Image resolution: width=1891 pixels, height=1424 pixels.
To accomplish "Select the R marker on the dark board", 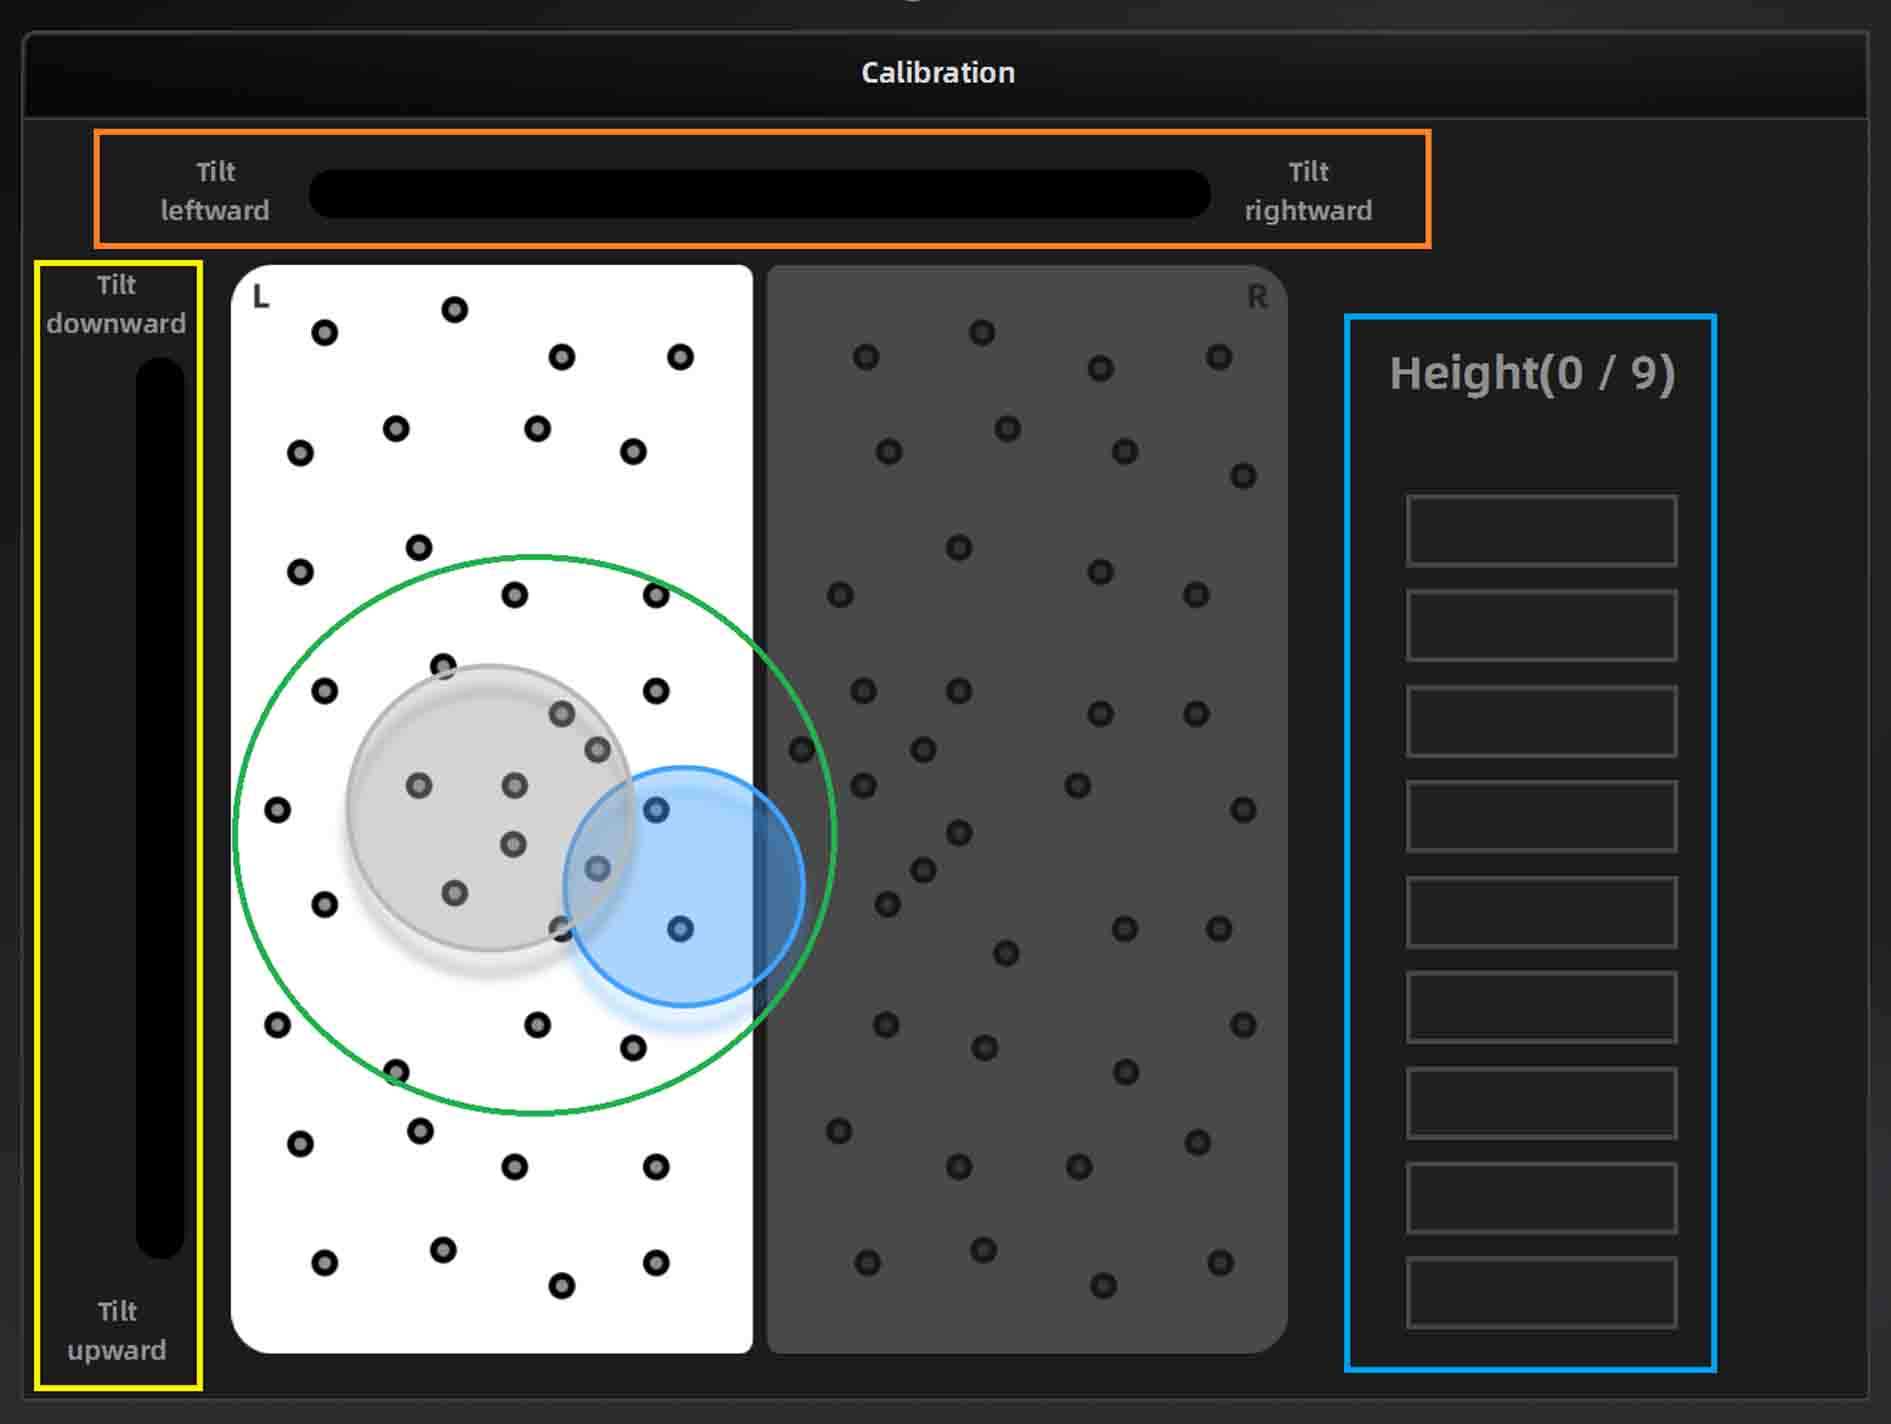I will (1256, 297).
